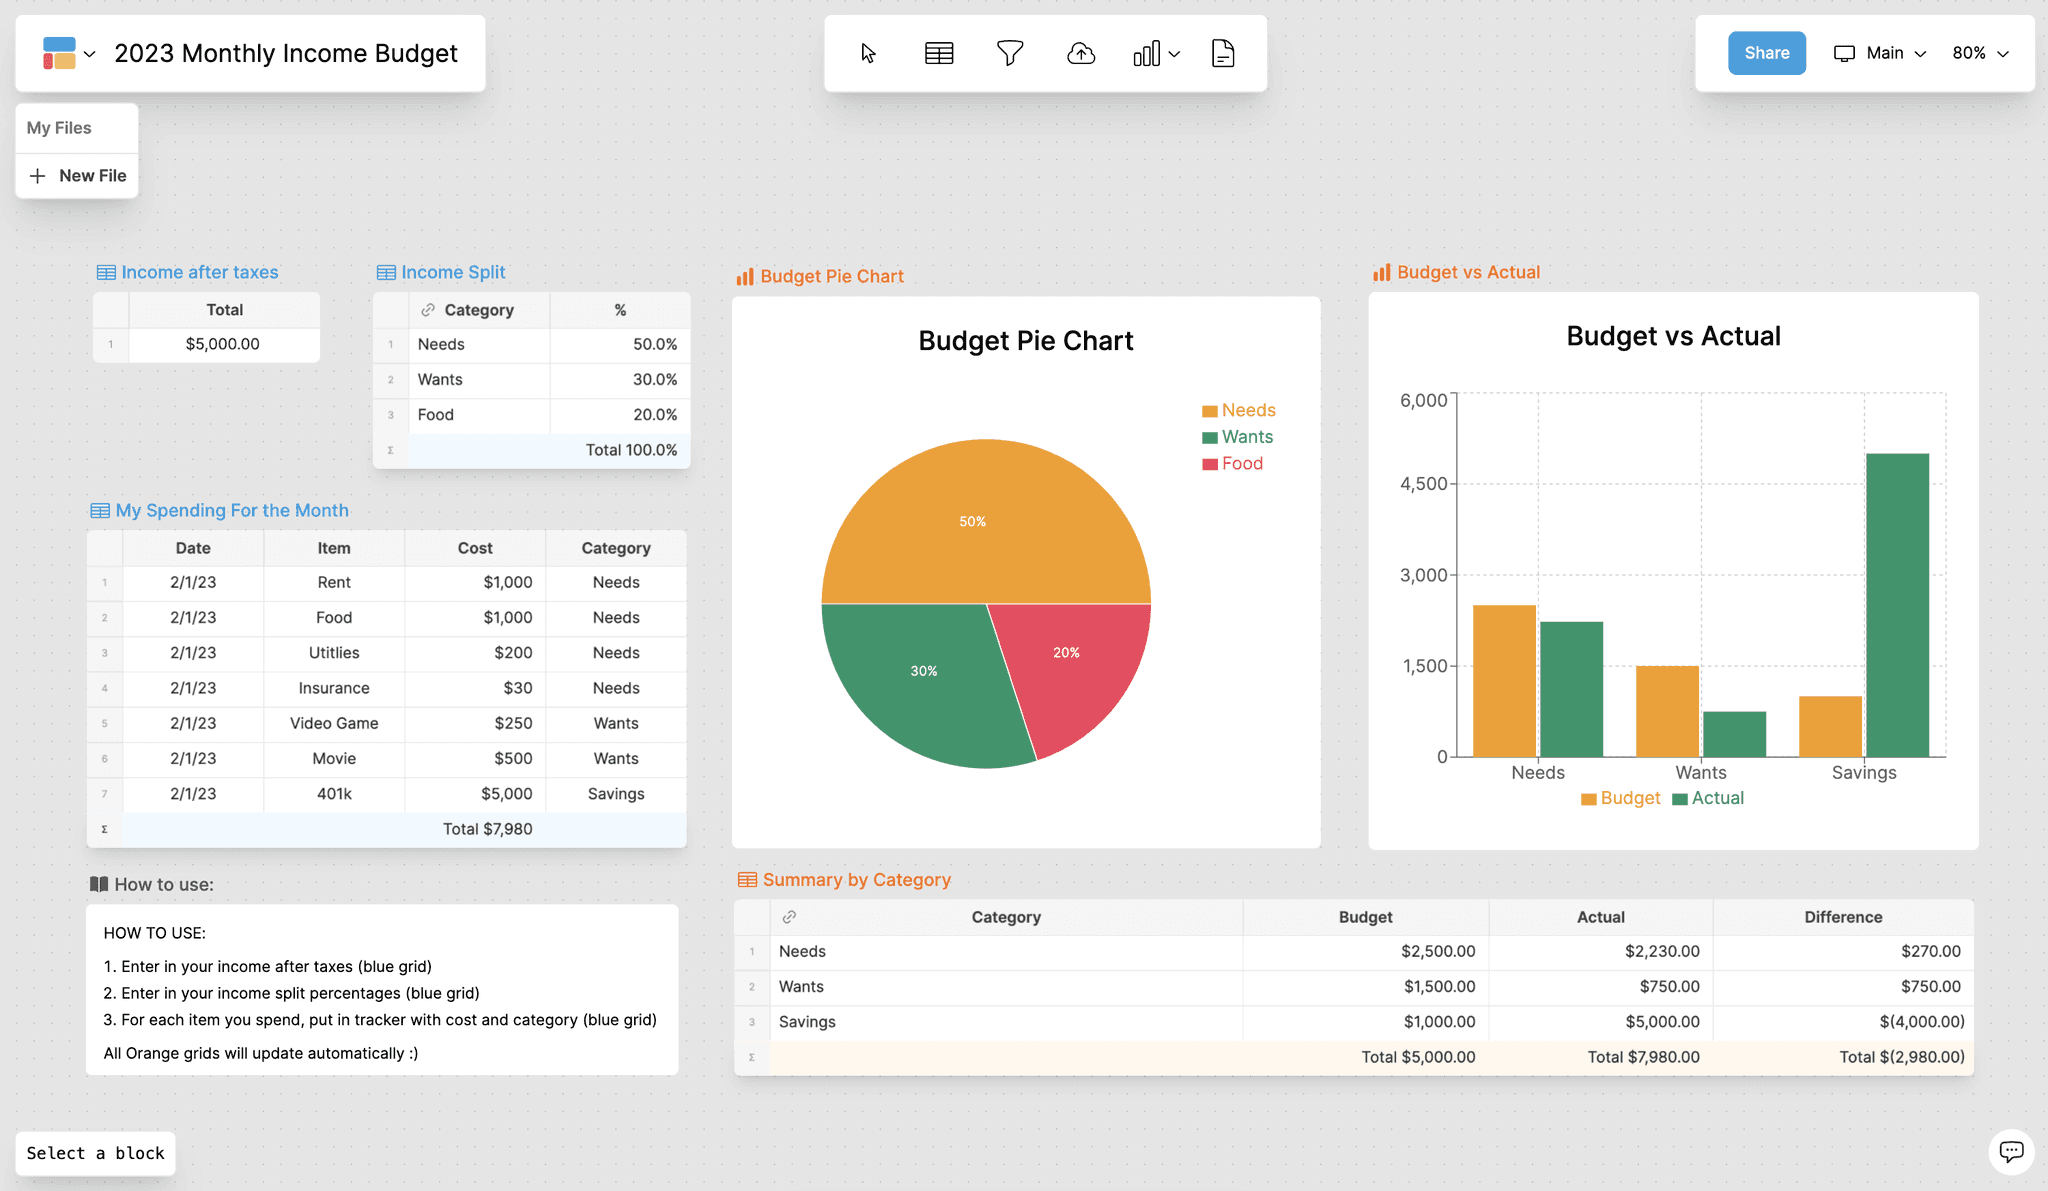Open the 80% zoom dropdown
This screenshot has width=2048, height=1191.
(1982, 53)
